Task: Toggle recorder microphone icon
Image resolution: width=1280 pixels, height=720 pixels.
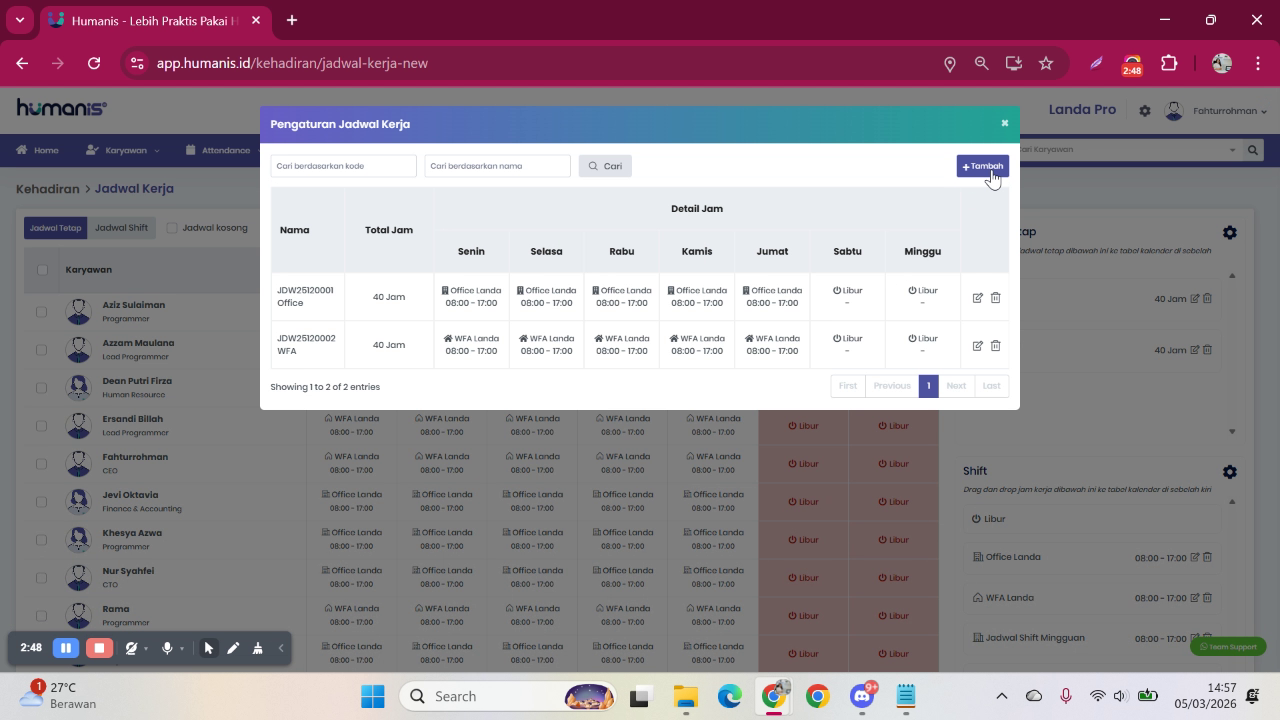Action: pyautogui.click(x=167, y=648)
